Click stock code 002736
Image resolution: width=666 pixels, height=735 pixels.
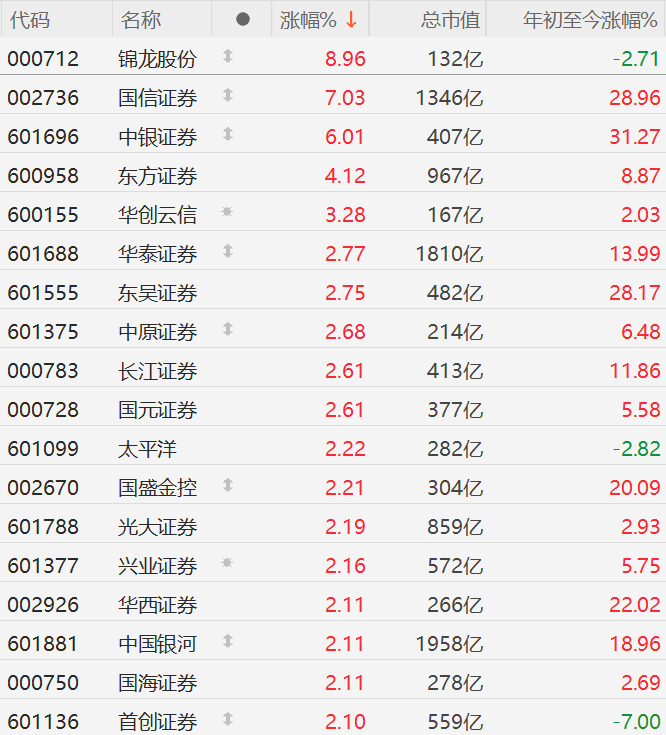coord(43,98)
